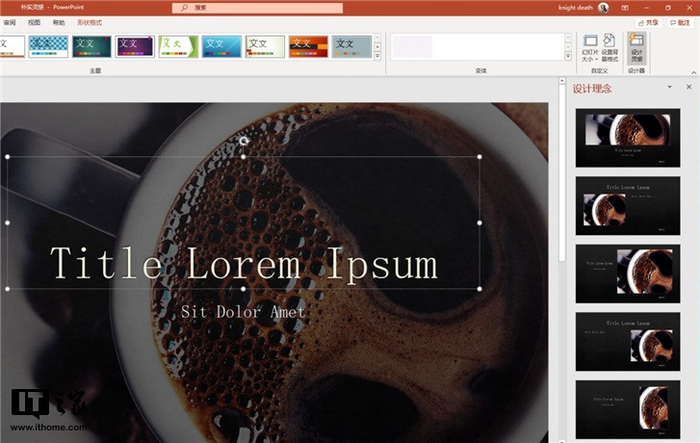
Task: Apply the gray-blue theme thumbnail
Action: (352, 46)
